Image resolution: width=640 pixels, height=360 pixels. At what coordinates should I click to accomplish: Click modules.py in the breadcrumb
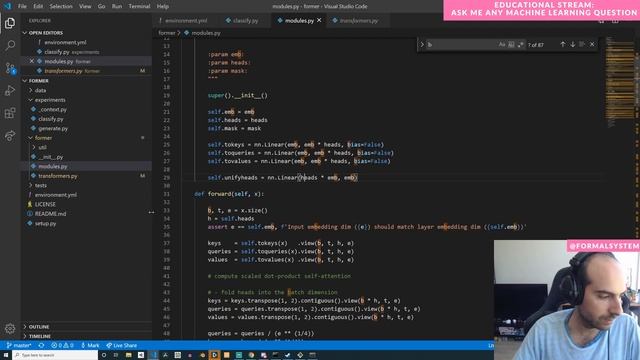[x=206, y=33]
